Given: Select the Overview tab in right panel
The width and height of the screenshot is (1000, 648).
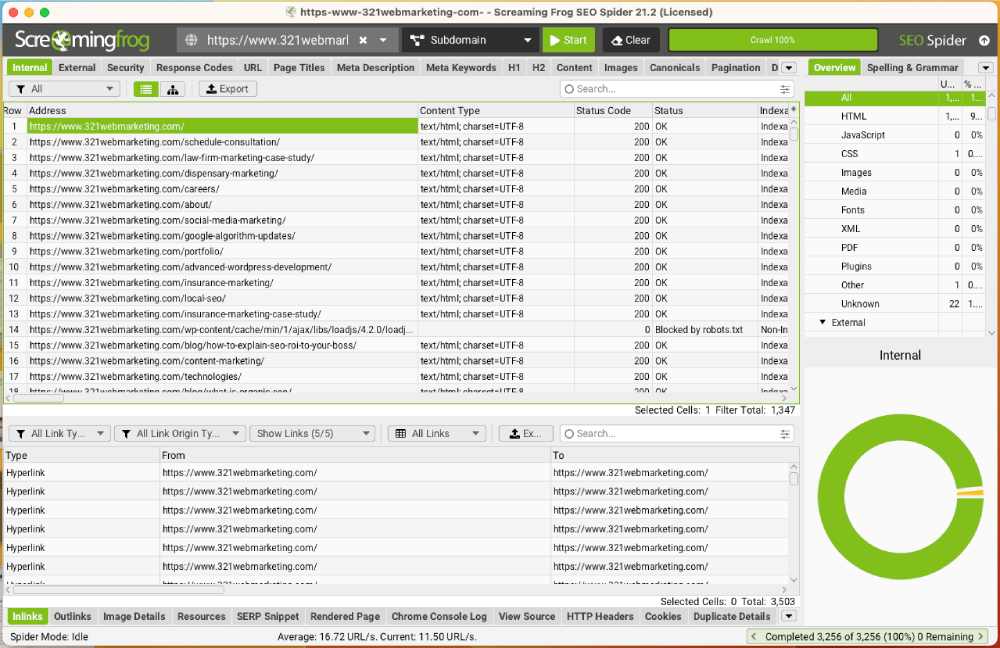Looking at the screenshot, I should (x=834, y=68).
